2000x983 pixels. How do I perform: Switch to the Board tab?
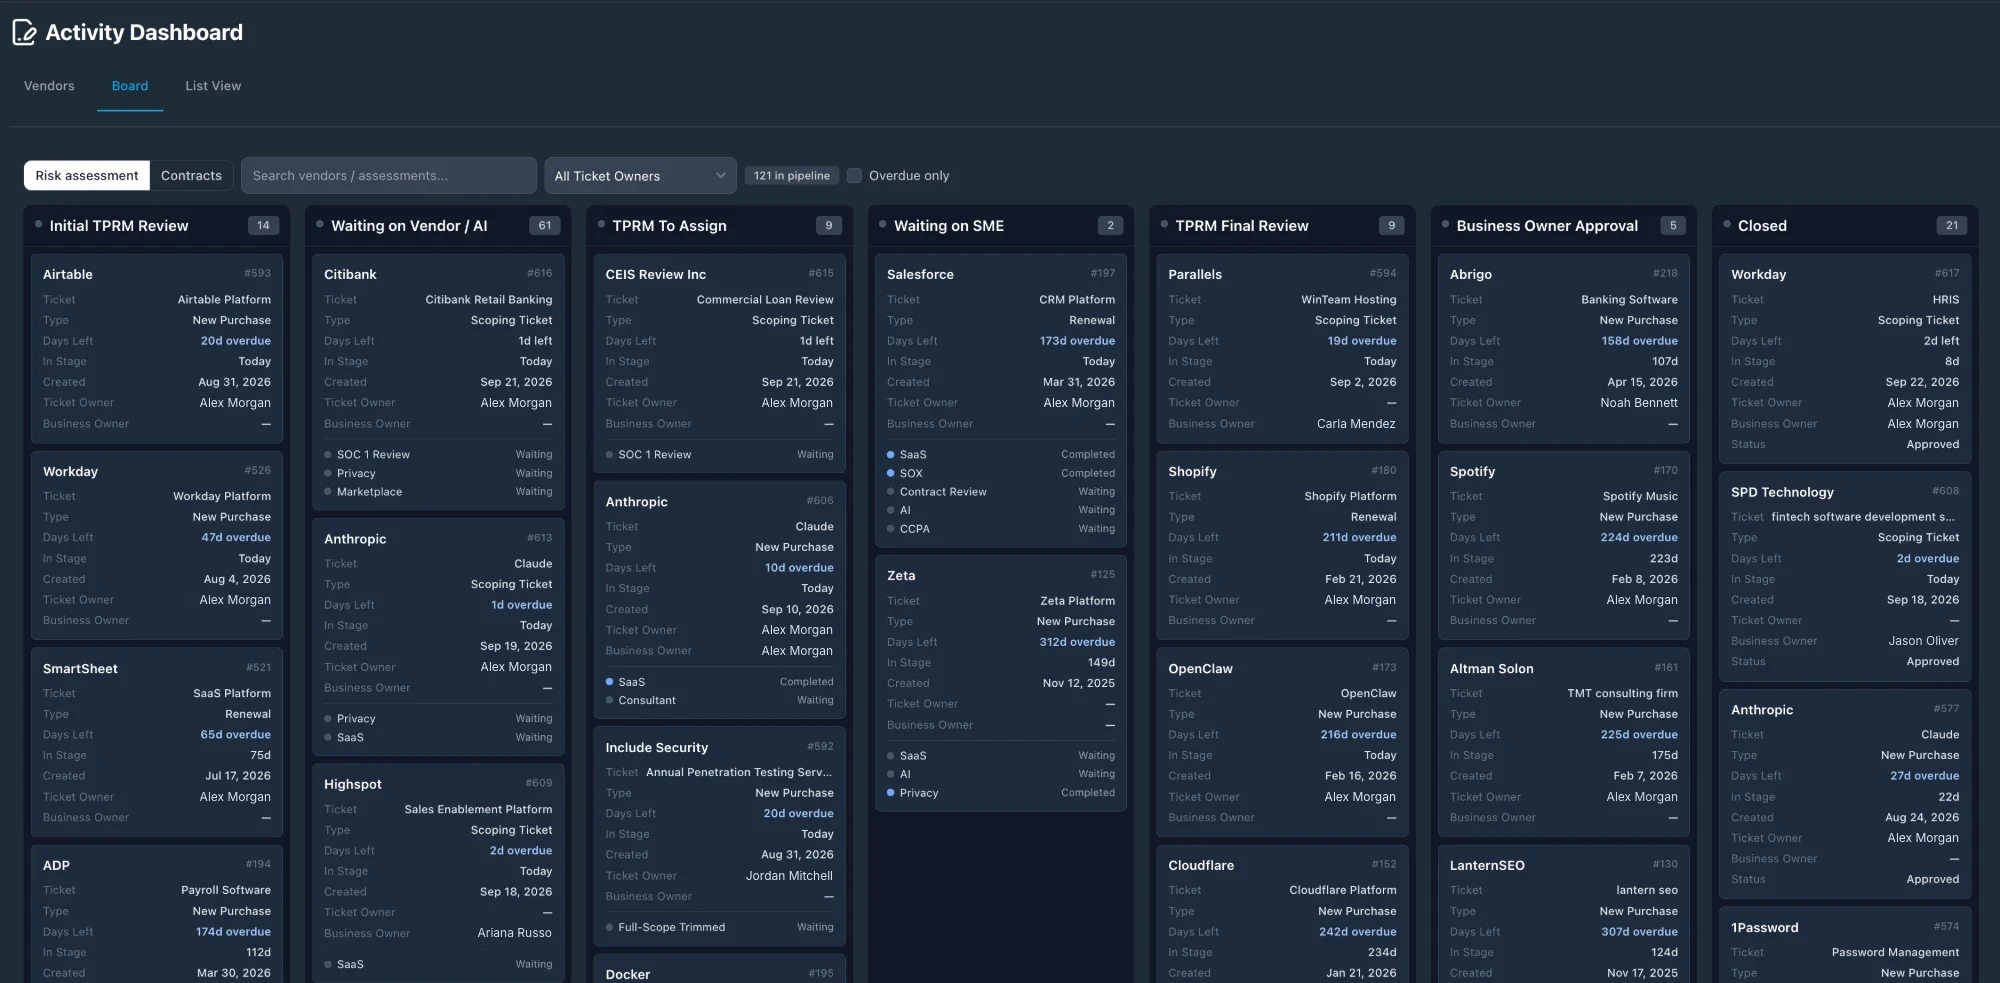(130, 86)
